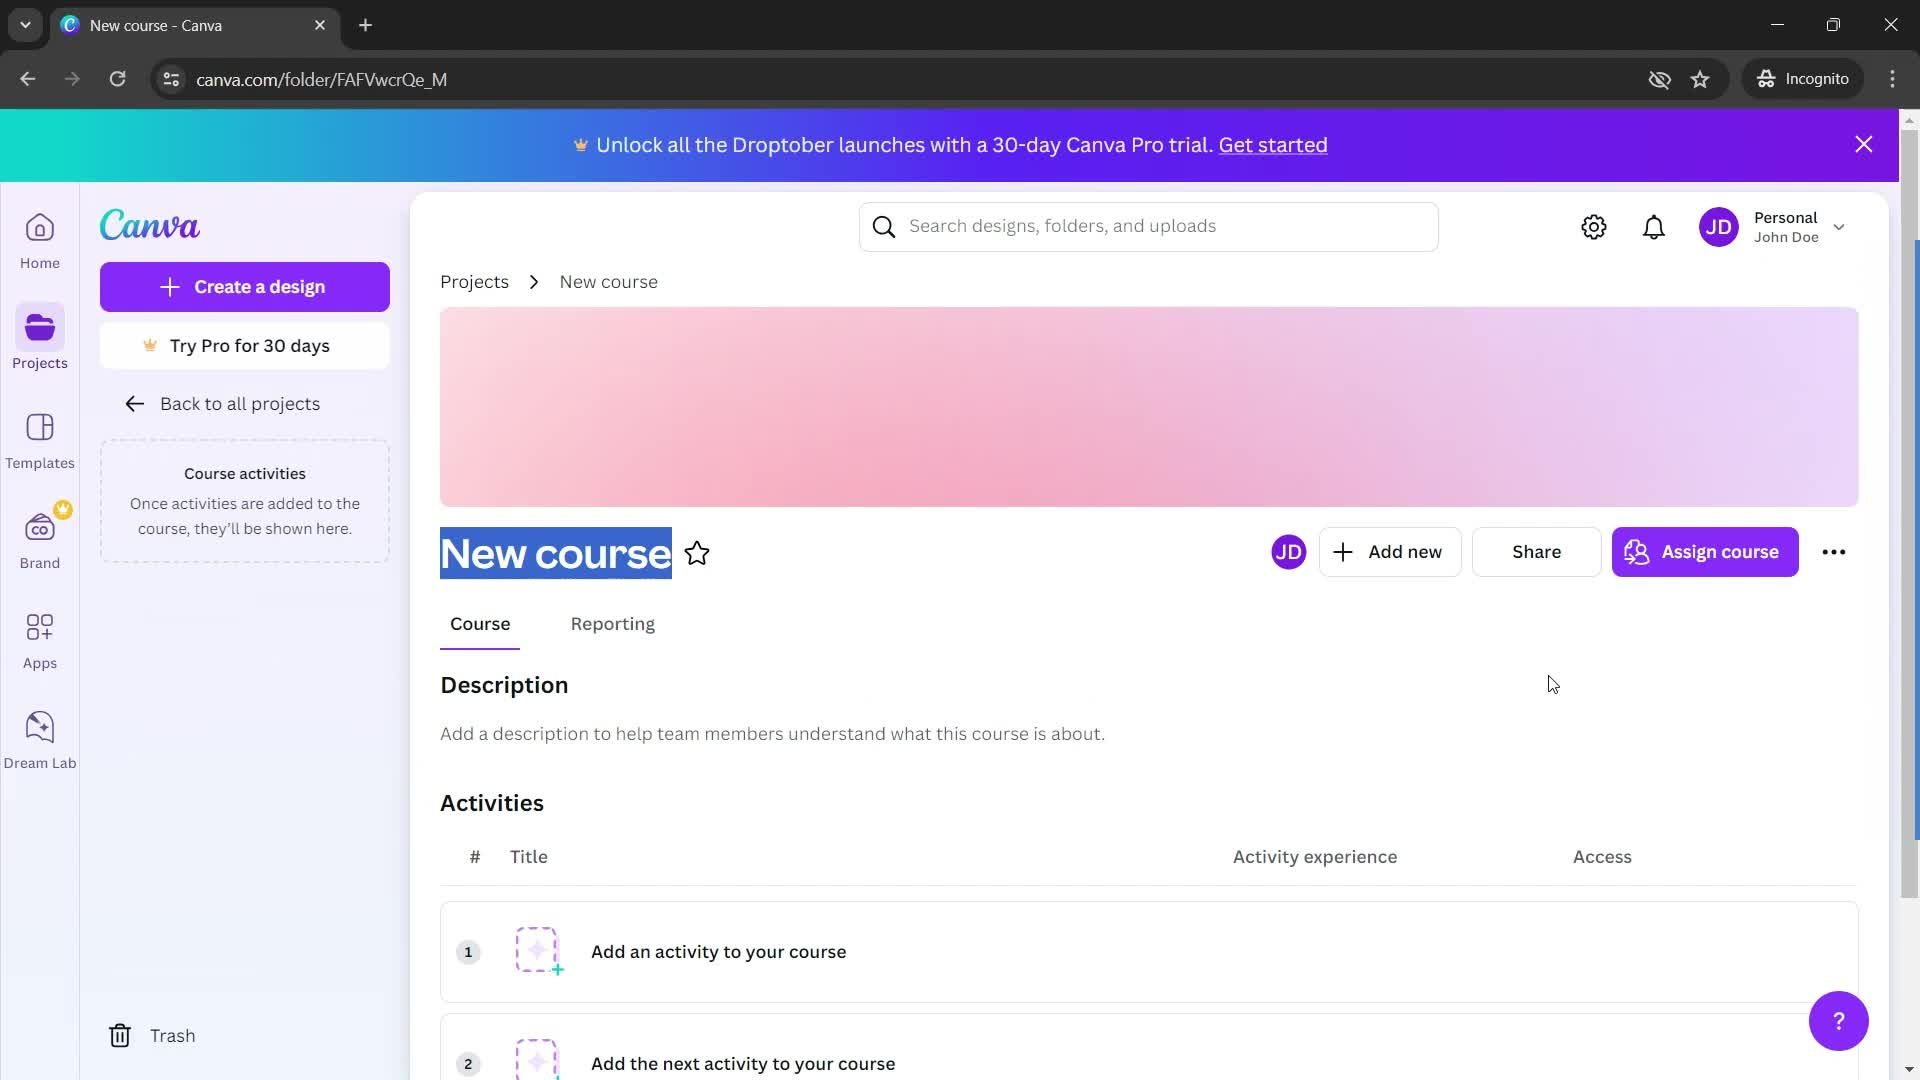This screenshot has height=1080, width=1920.
Task: Open the Apps panel icon
Action: 38,637
